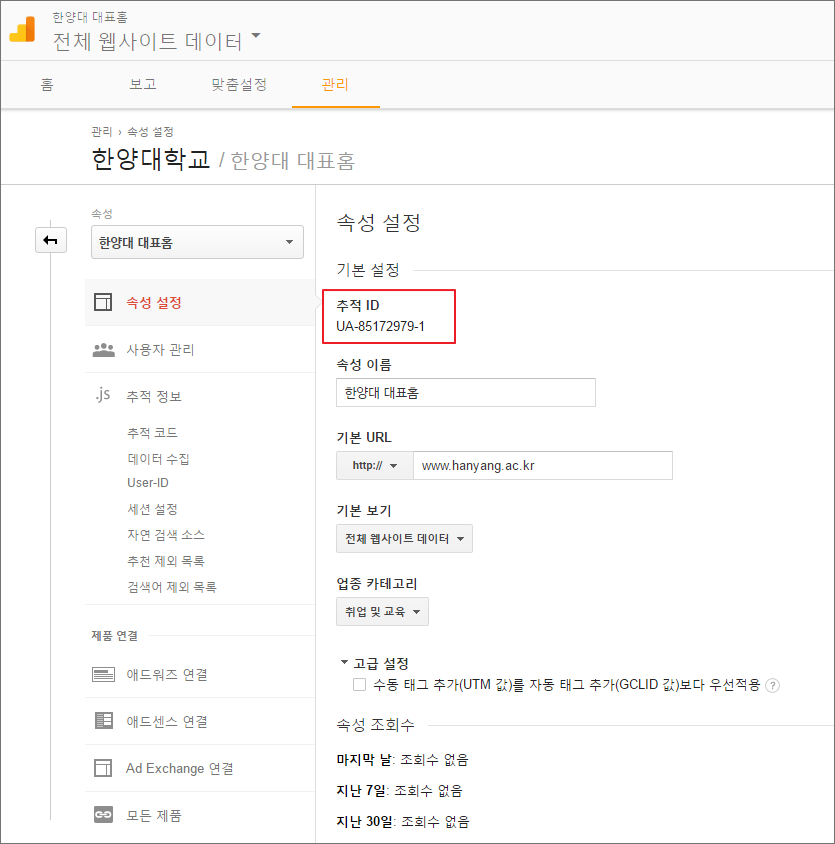This screenshot has height=844, width=835.
Task: Click the back arrow icon above the sidebar
Action: pos(51,240)
